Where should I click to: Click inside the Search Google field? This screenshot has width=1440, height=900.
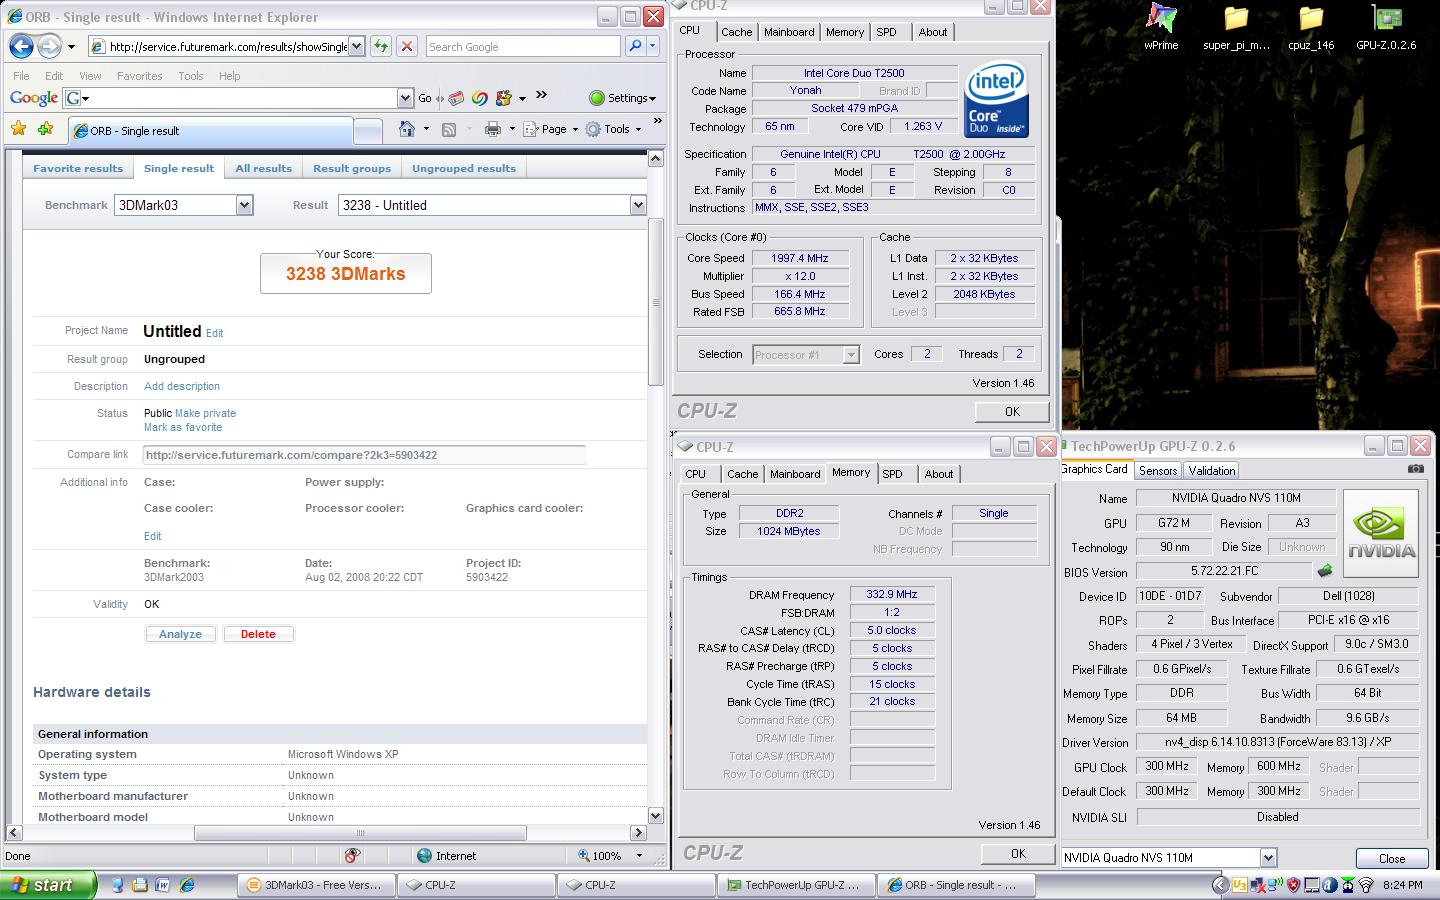[522, 46]
